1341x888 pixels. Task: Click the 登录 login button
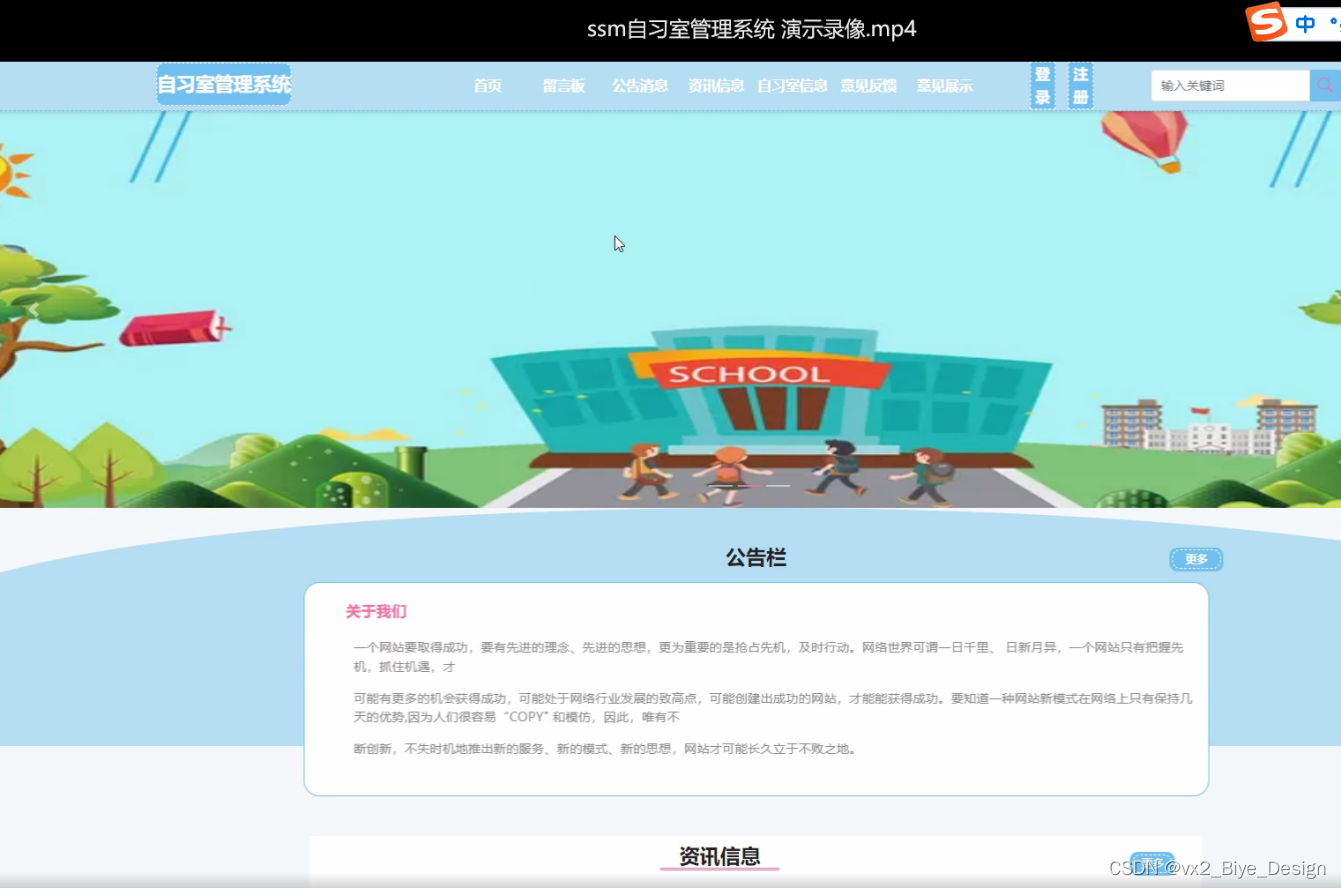point(1043,86)
